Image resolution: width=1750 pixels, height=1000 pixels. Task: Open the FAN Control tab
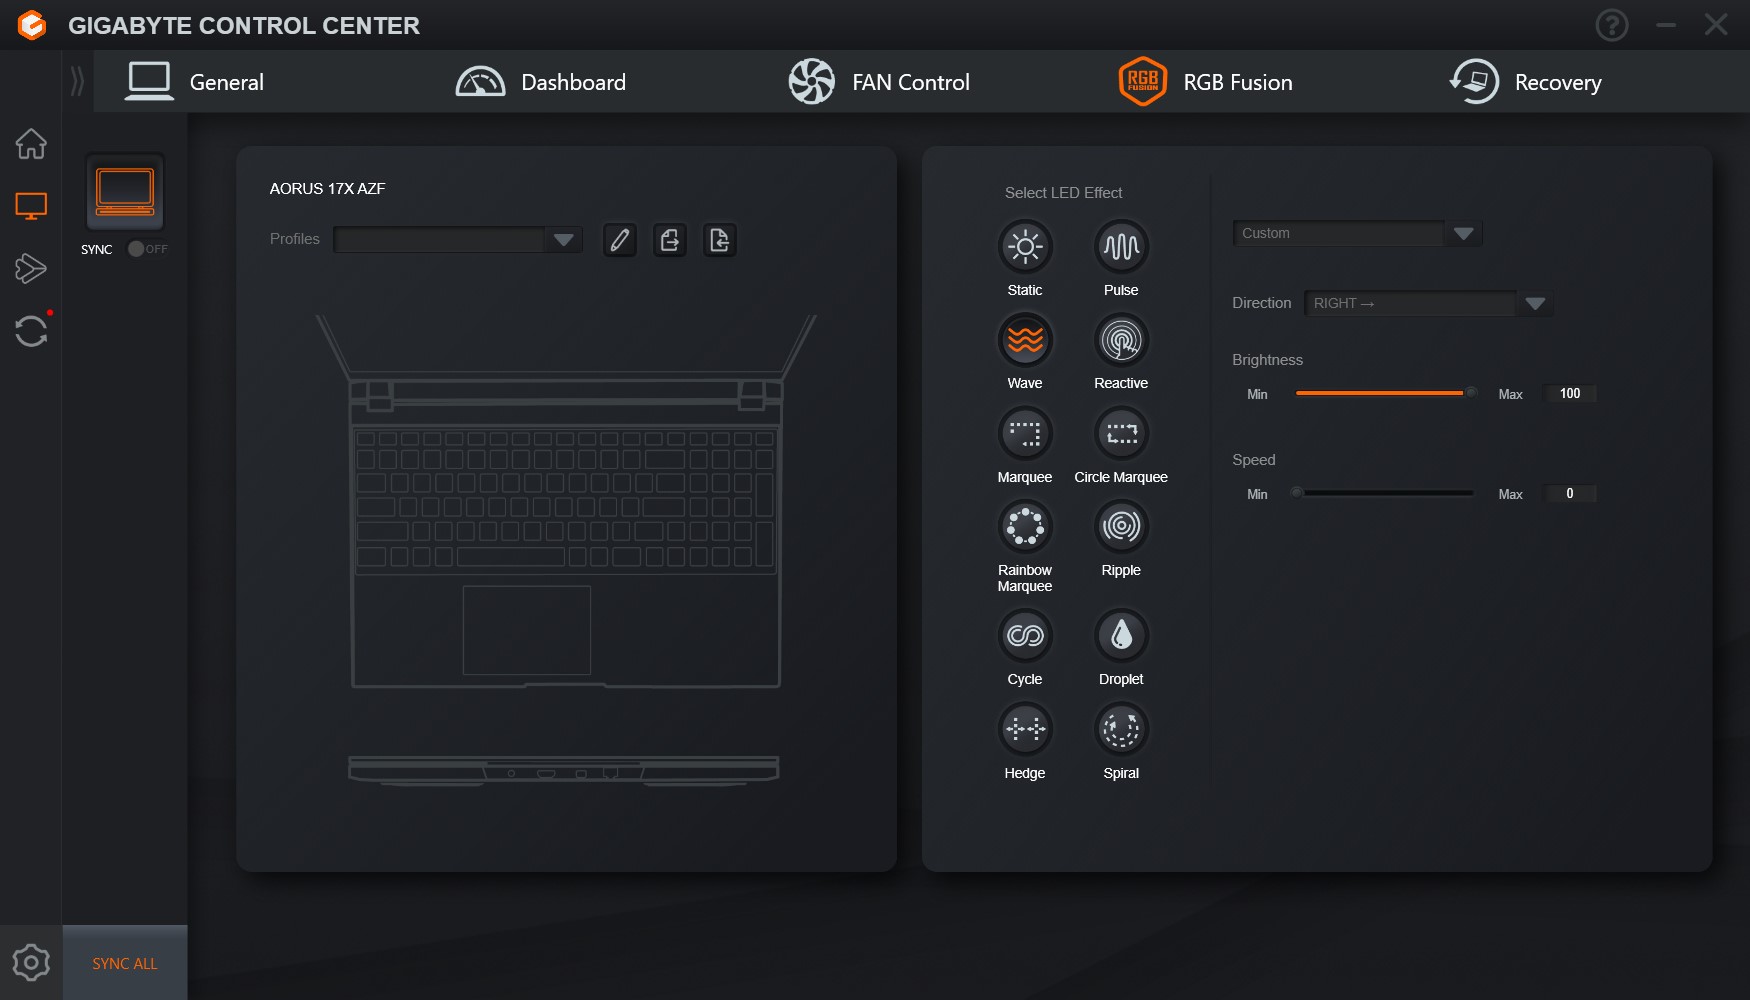(879, 82)
